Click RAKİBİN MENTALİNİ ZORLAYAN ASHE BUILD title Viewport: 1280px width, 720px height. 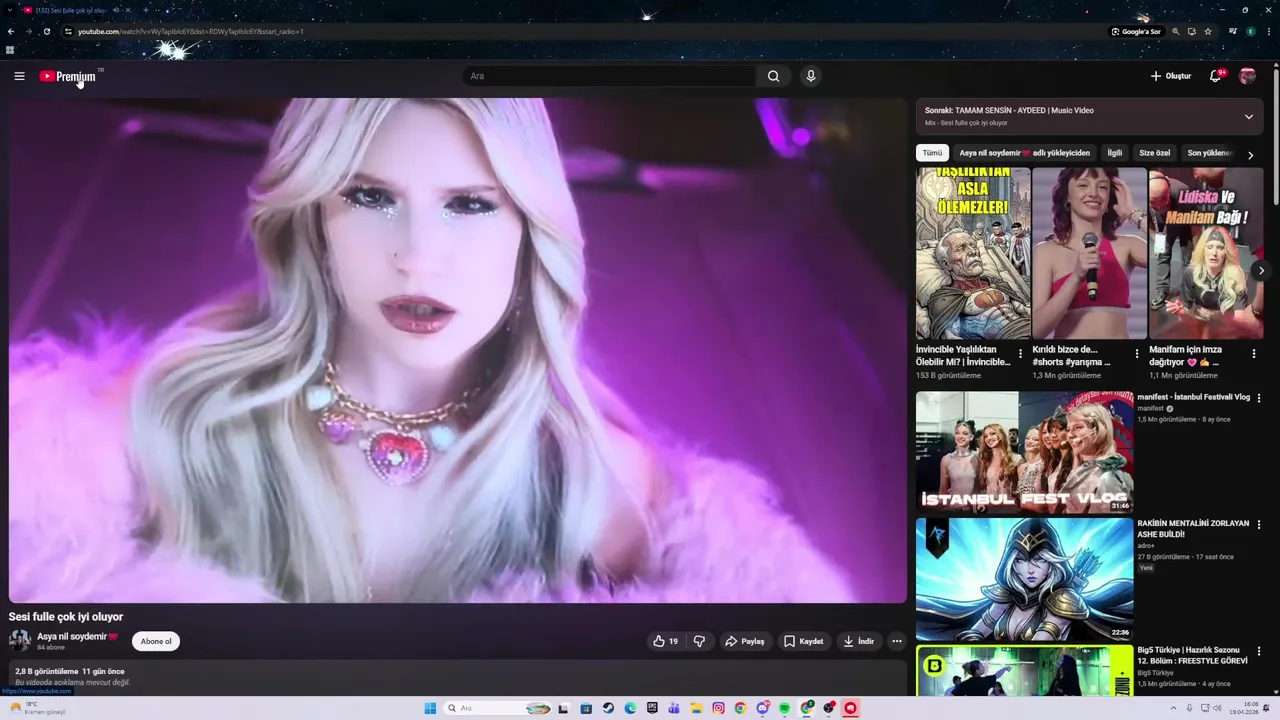[x=1194, y=529]
